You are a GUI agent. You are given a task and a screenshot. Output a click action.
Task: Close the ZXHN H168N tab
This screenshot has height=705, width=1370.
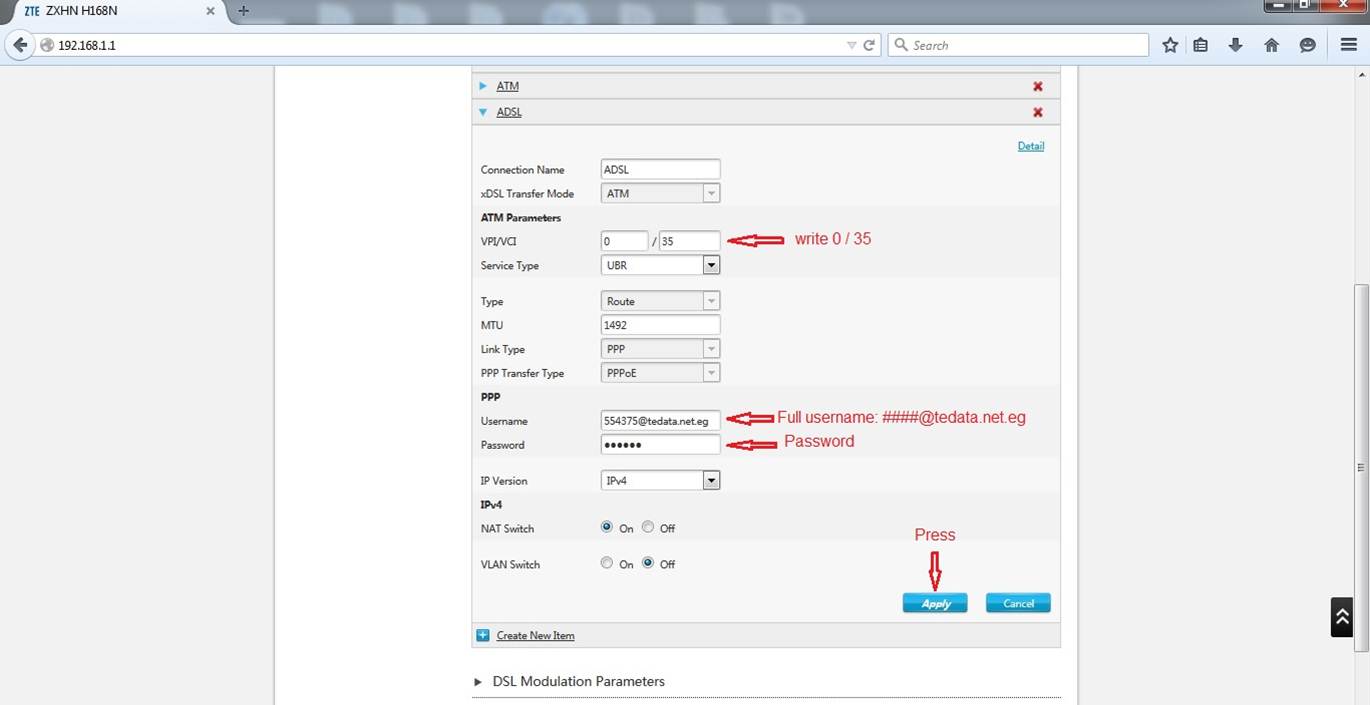pos(210,11)
